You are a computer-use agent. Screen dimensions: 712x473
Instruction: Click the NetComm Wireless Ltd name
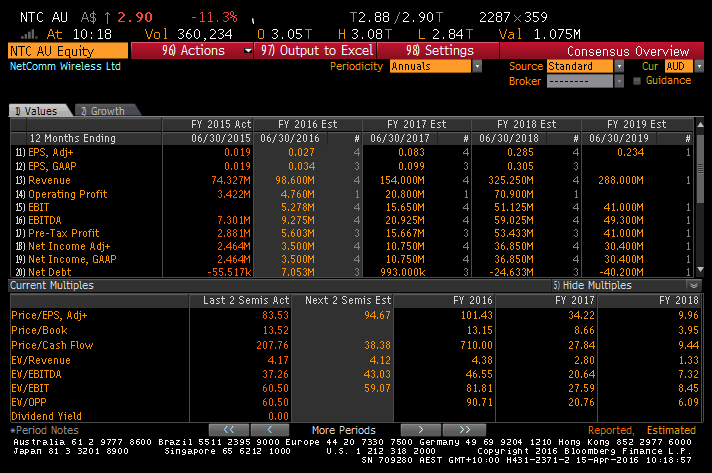[x=65, y=66]
